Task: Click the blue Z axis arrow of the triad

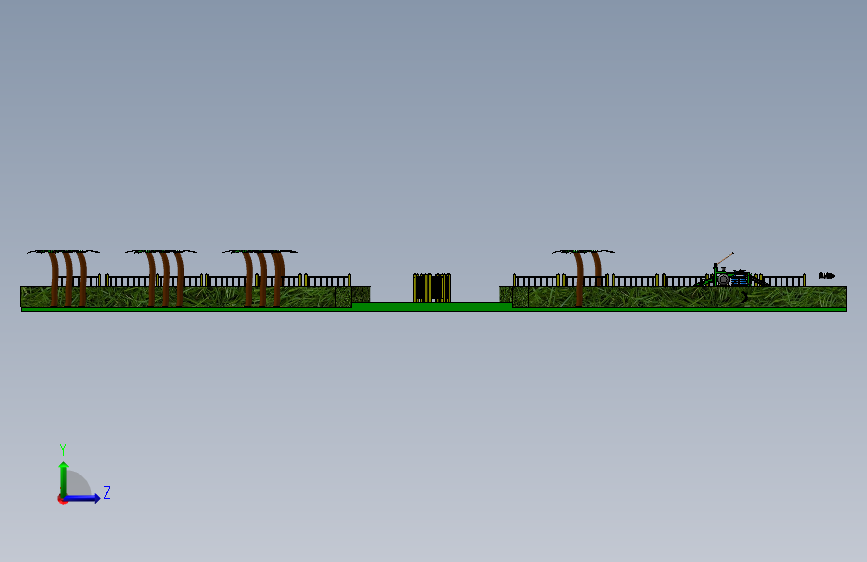Action: click(x=82, y=498)
